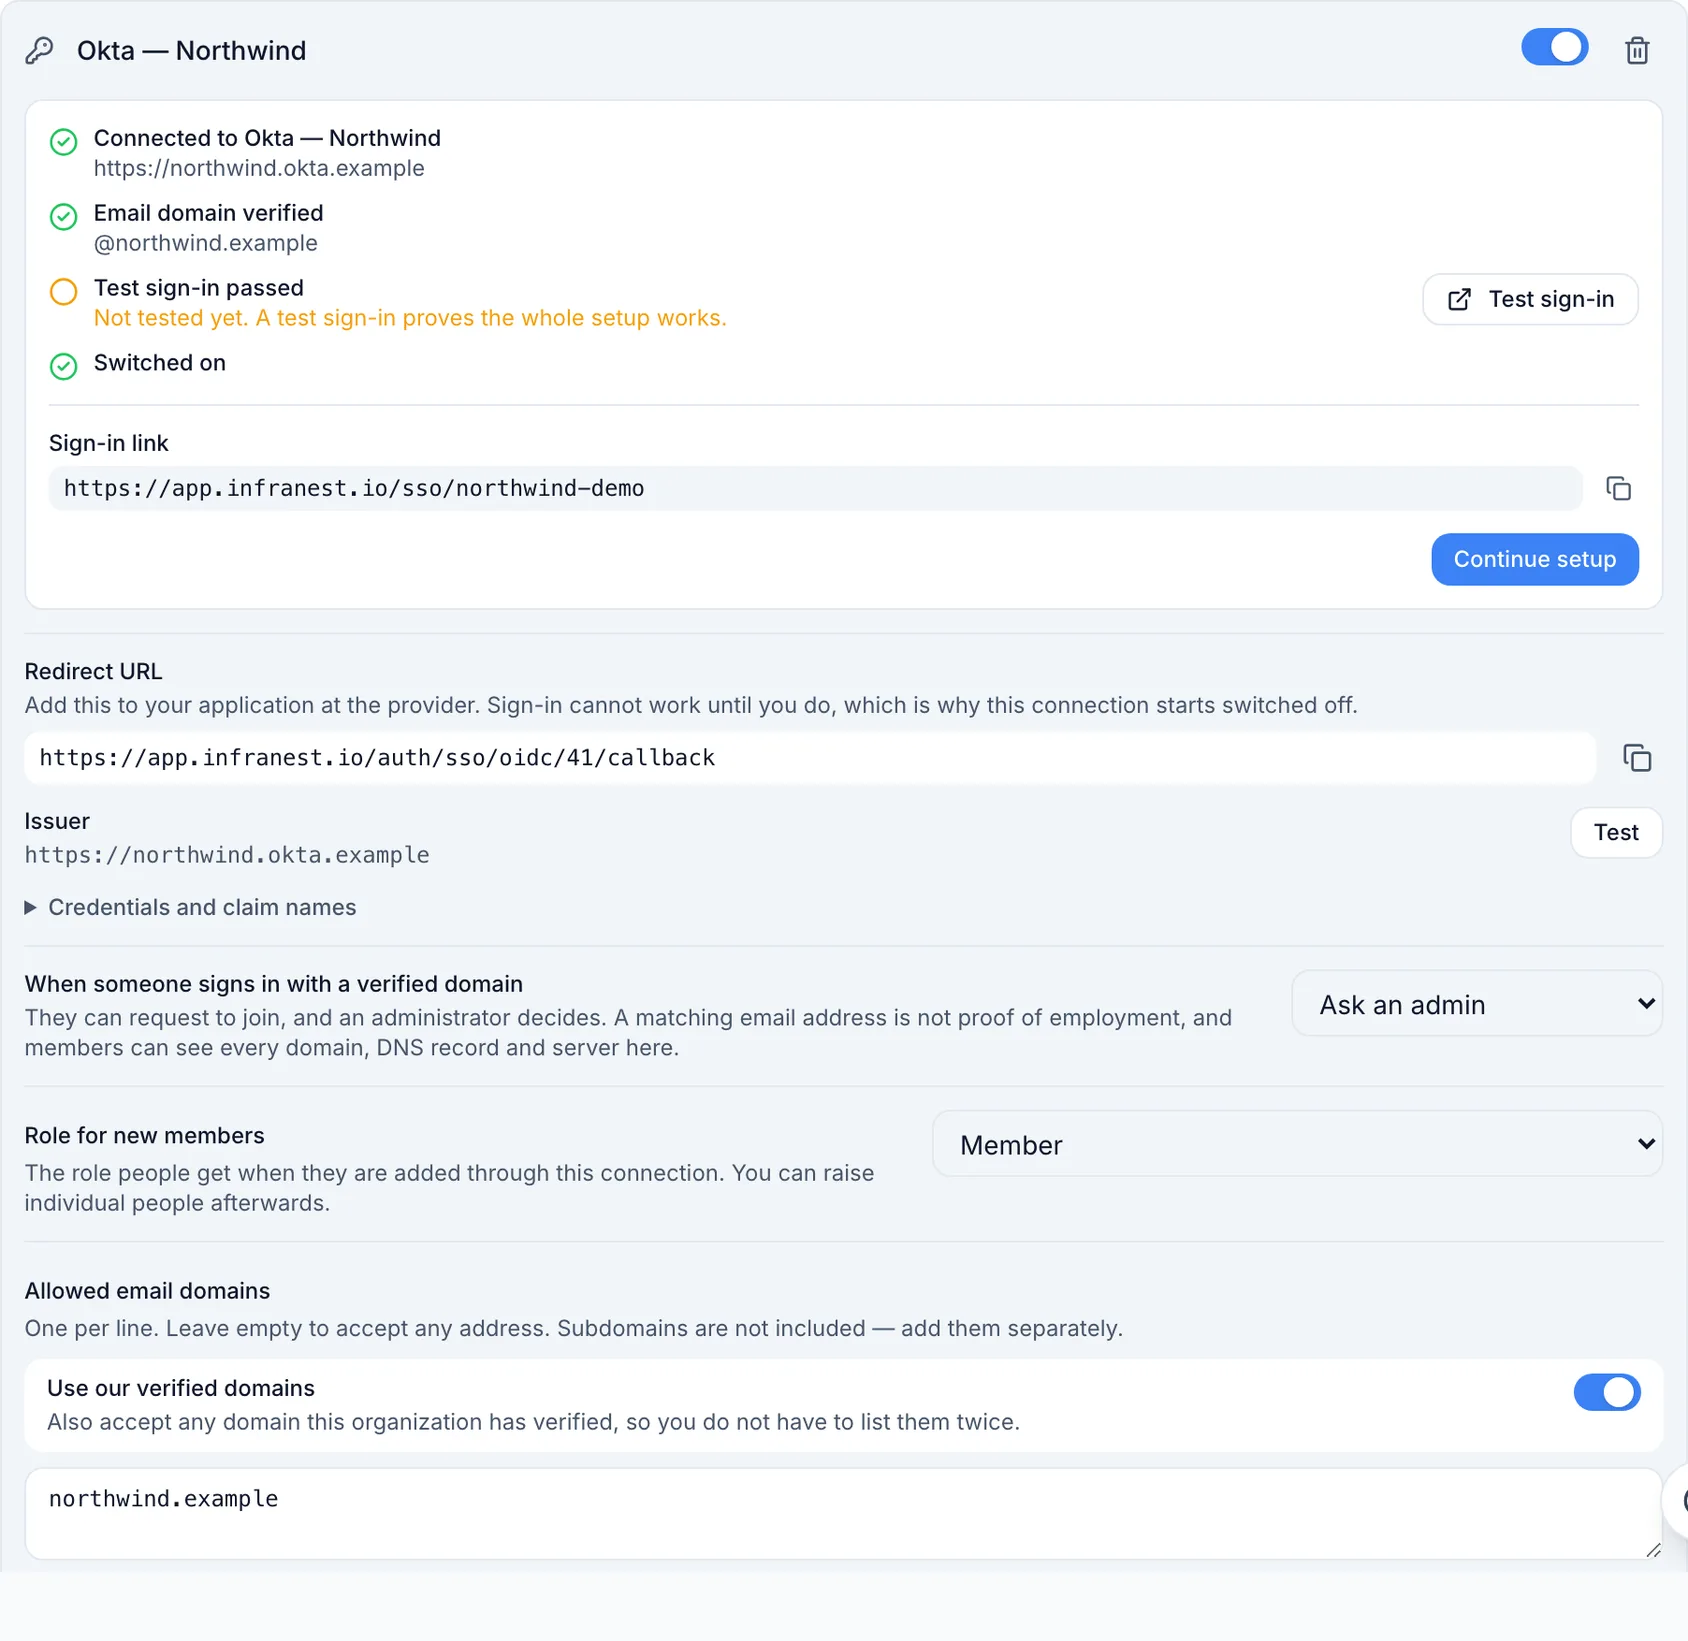Click the 'Sign-in link' label
Screen dimensions: 1688x1641
click(108, 443)
